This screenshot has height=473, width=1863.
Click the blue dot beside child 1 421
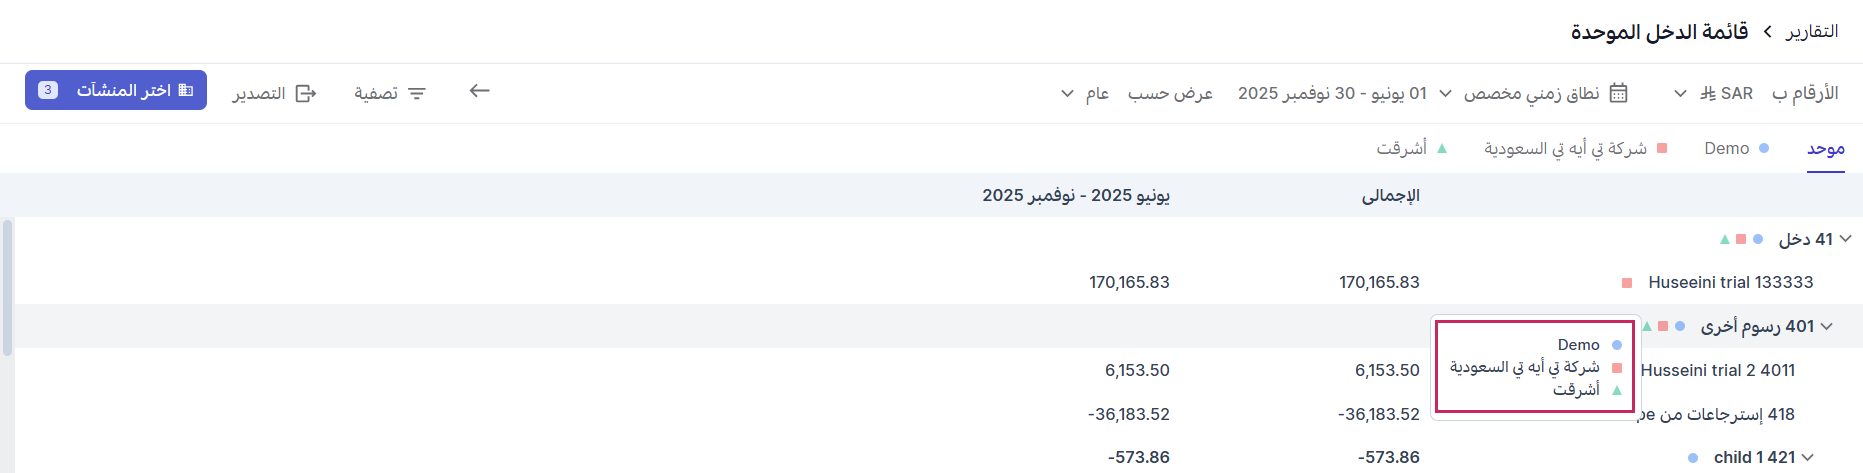(x=1693, y=458)
